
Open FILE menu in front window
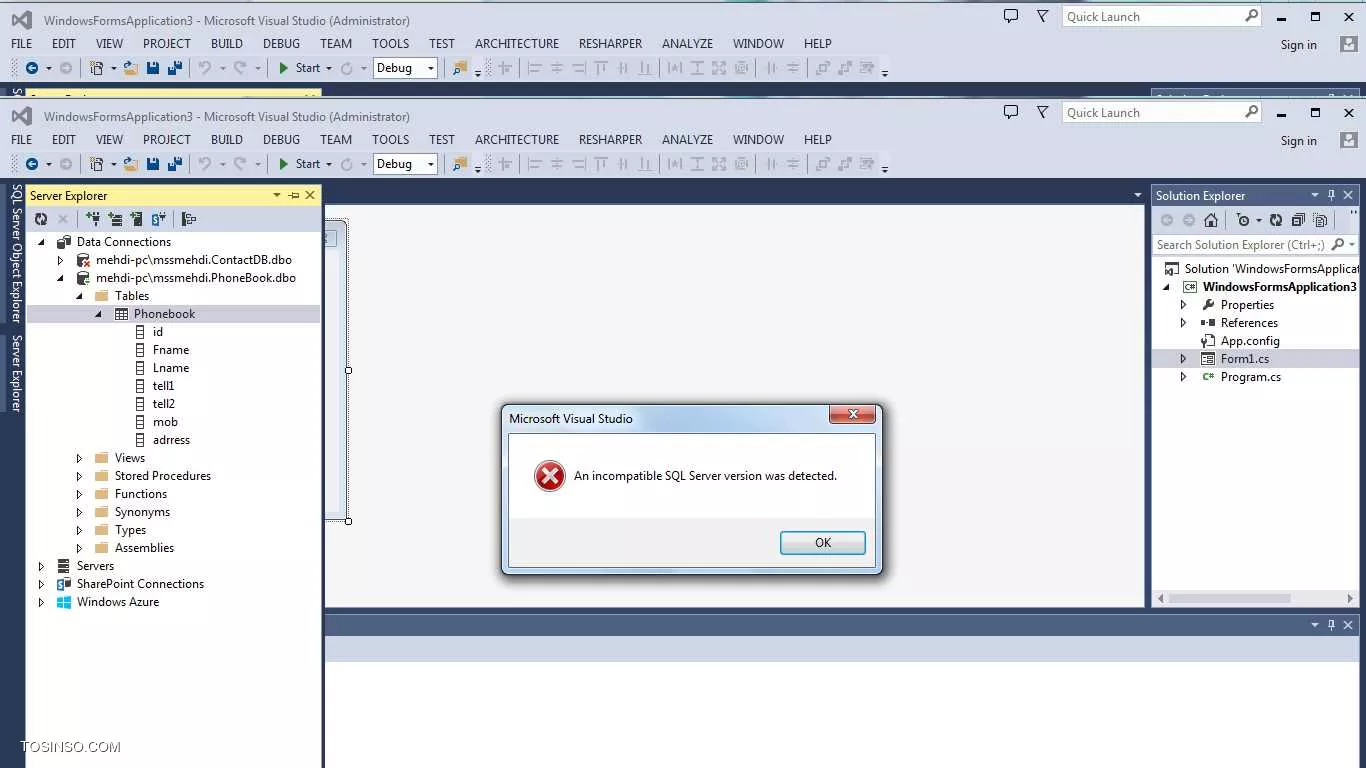tap(21, 139)
